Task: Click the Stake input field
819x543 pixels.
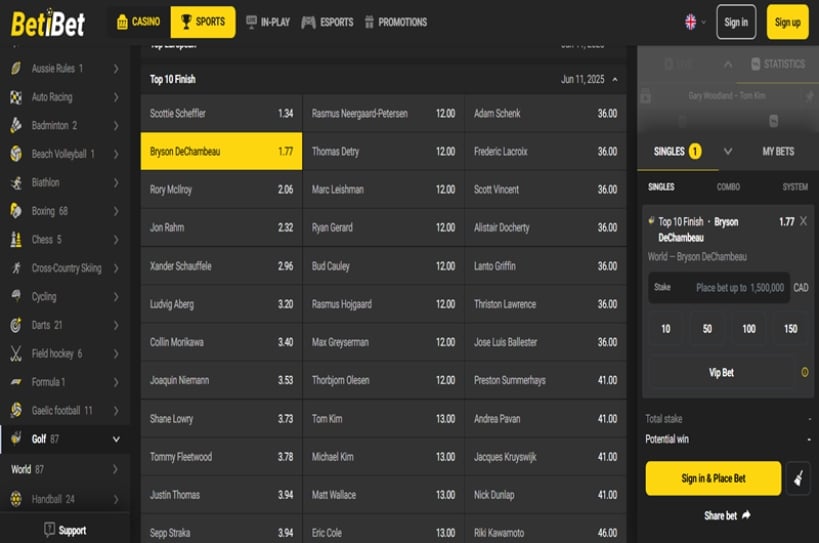Action: (719, 288)
